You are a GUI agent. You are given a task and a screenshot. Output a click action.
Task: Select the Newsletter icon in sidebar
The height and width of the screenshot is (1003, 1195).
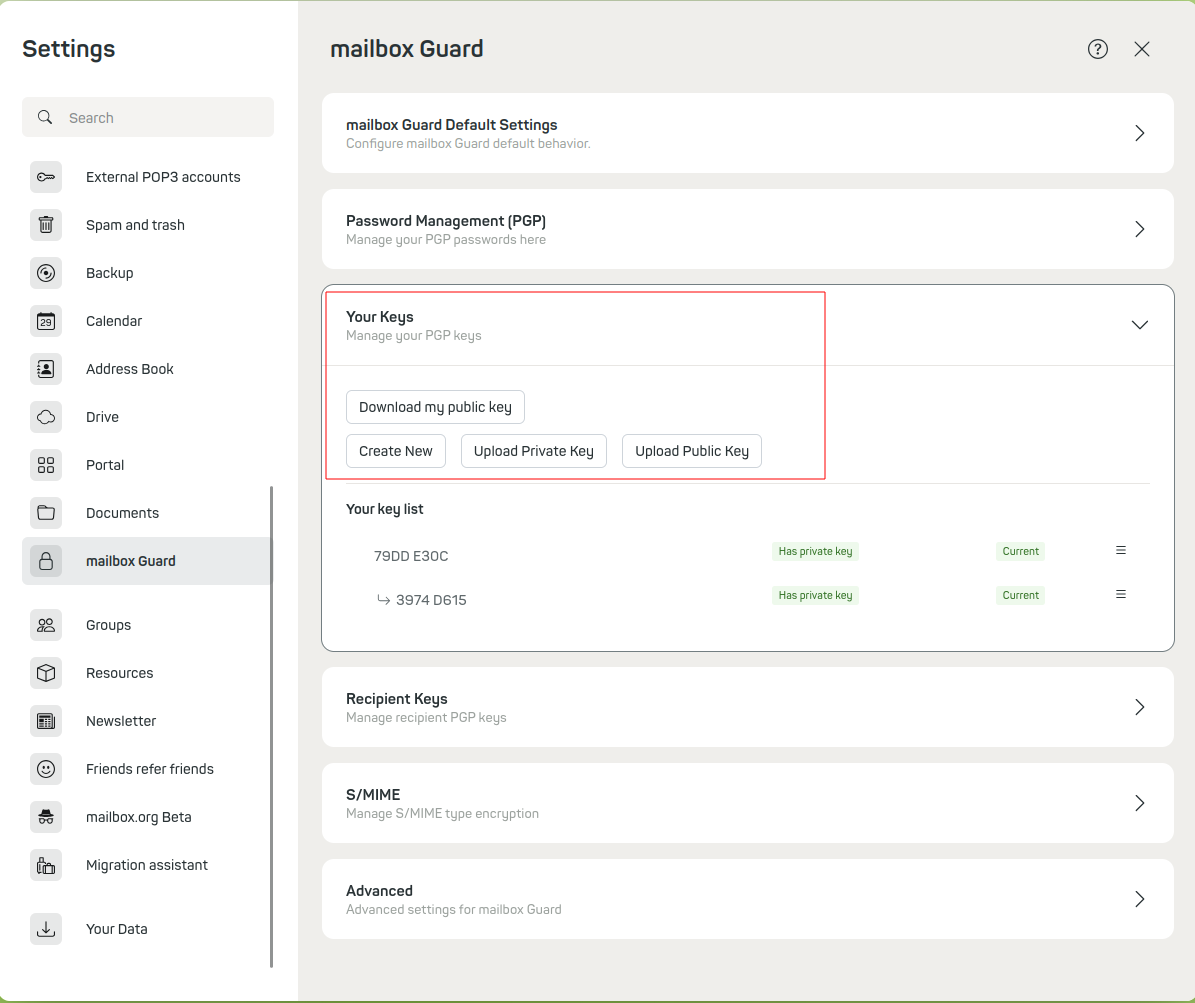(46, 721)
